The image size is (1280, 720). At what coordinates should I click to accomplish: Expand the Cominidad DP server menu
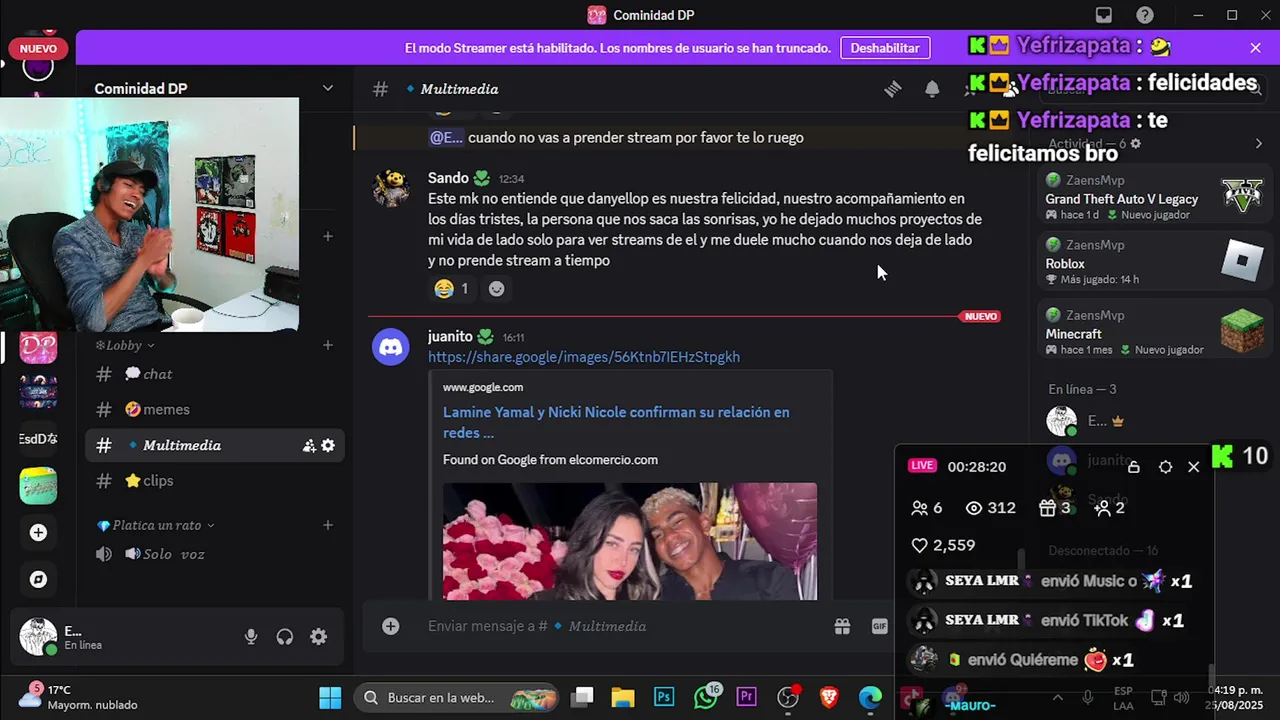[327, 88]
